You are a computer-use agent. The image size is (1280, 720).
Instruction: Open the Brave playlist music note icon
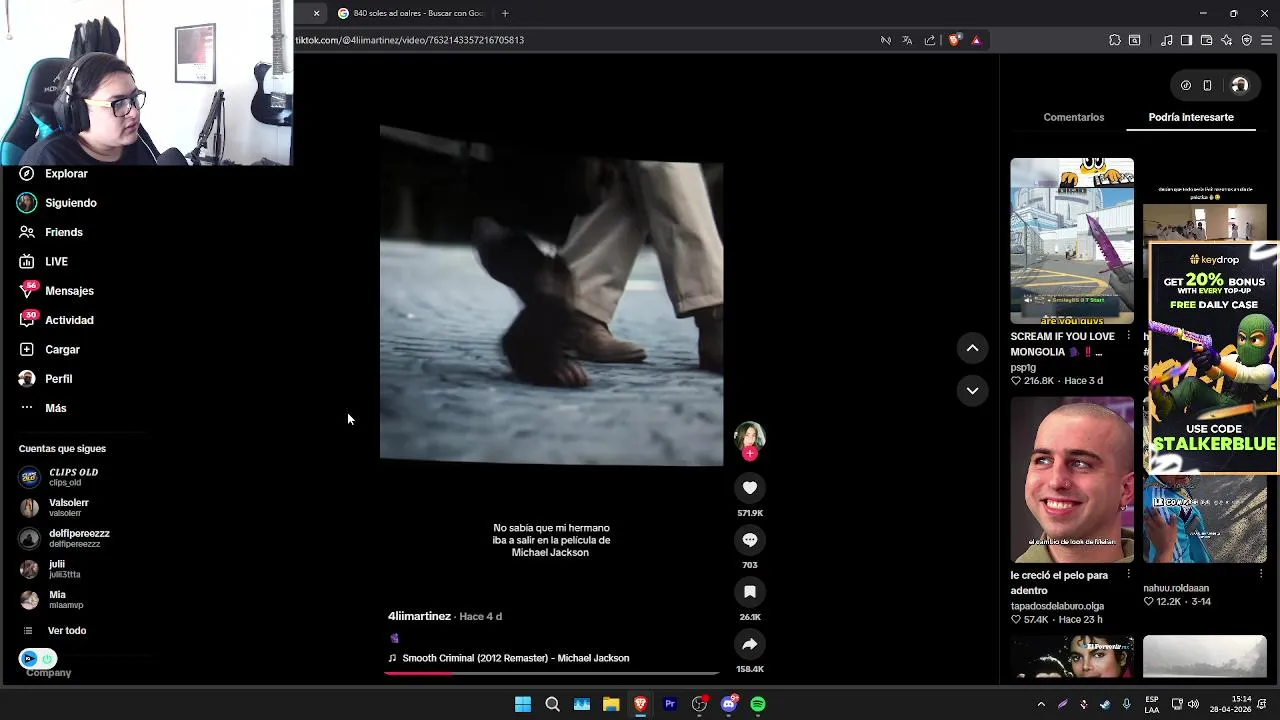[1167, 40]
